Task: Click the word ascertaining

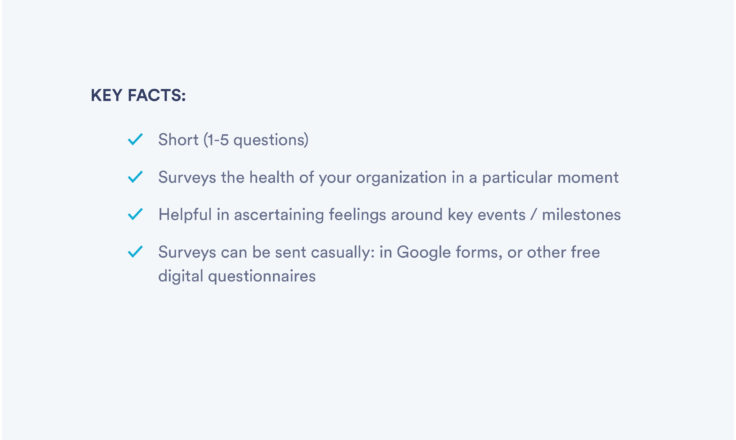Action: [279, 215]
